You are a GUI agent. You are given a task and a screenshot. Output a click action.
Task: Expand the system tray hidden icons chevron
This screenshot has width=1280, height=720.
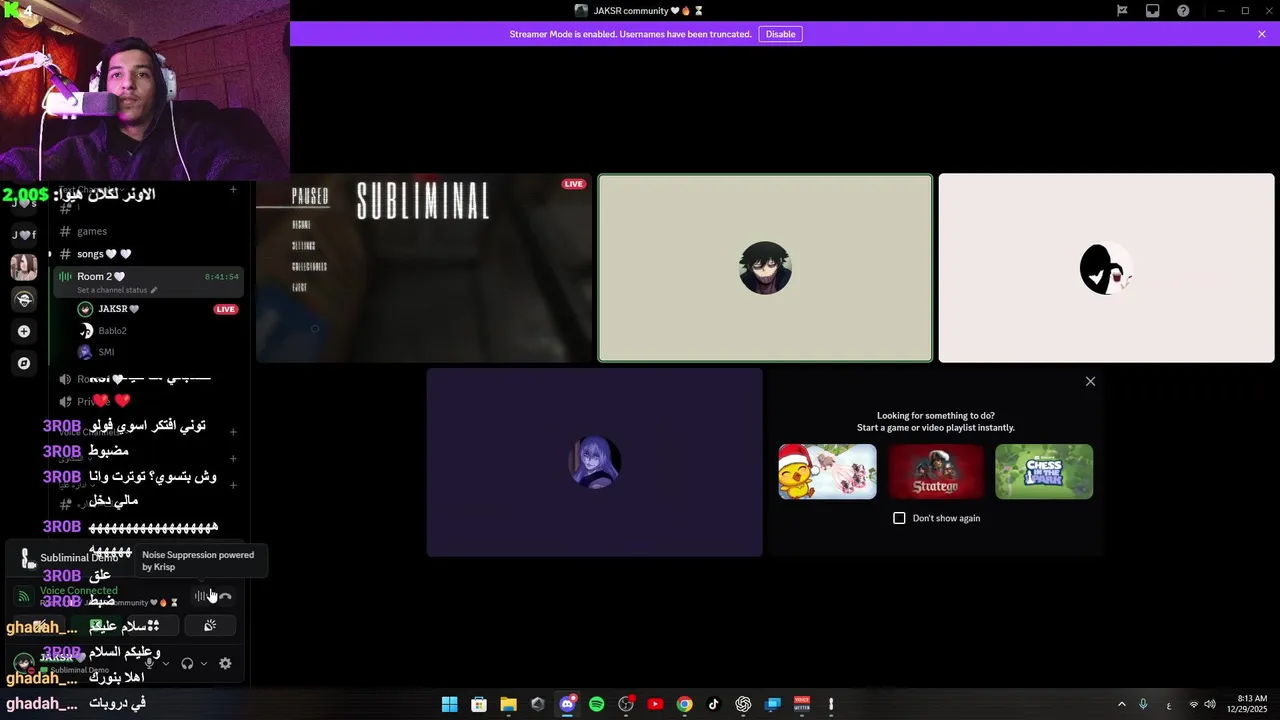[x=1121, y=705]
